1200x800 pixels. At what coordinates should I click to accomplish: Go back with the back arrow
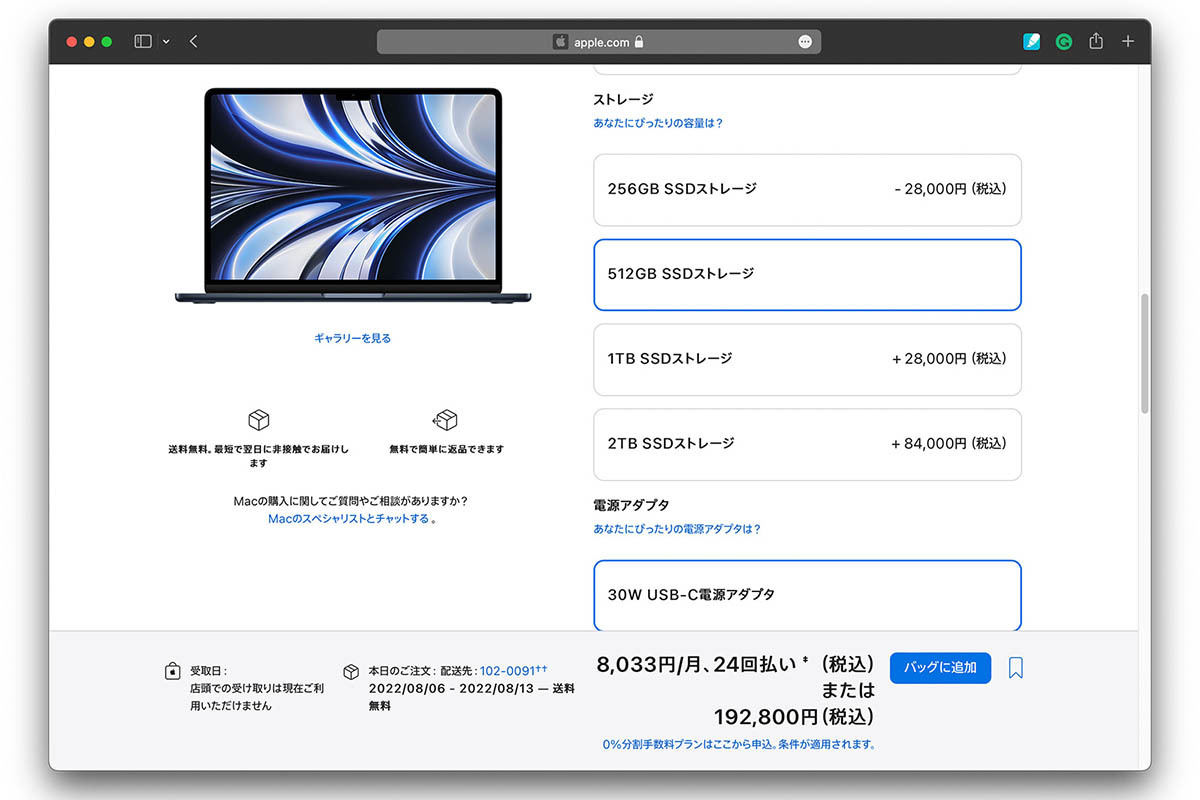pos(193,42)
